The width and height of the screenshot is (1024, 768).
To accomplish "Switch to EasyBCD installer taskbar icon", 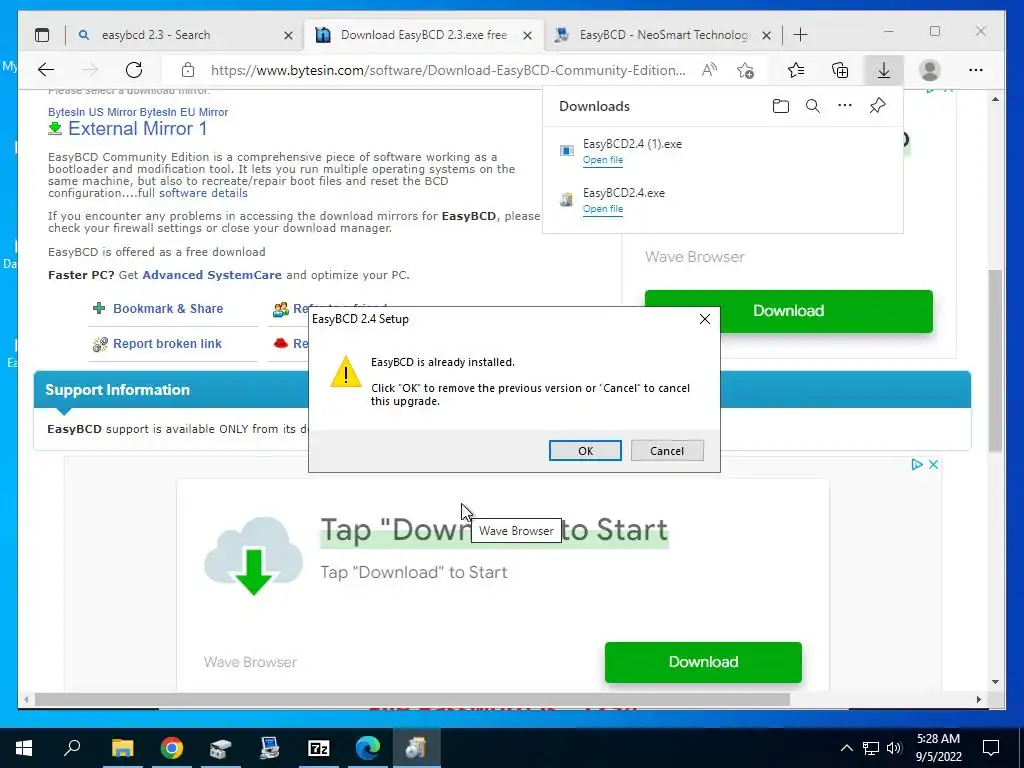I will (x=417, y=748).
